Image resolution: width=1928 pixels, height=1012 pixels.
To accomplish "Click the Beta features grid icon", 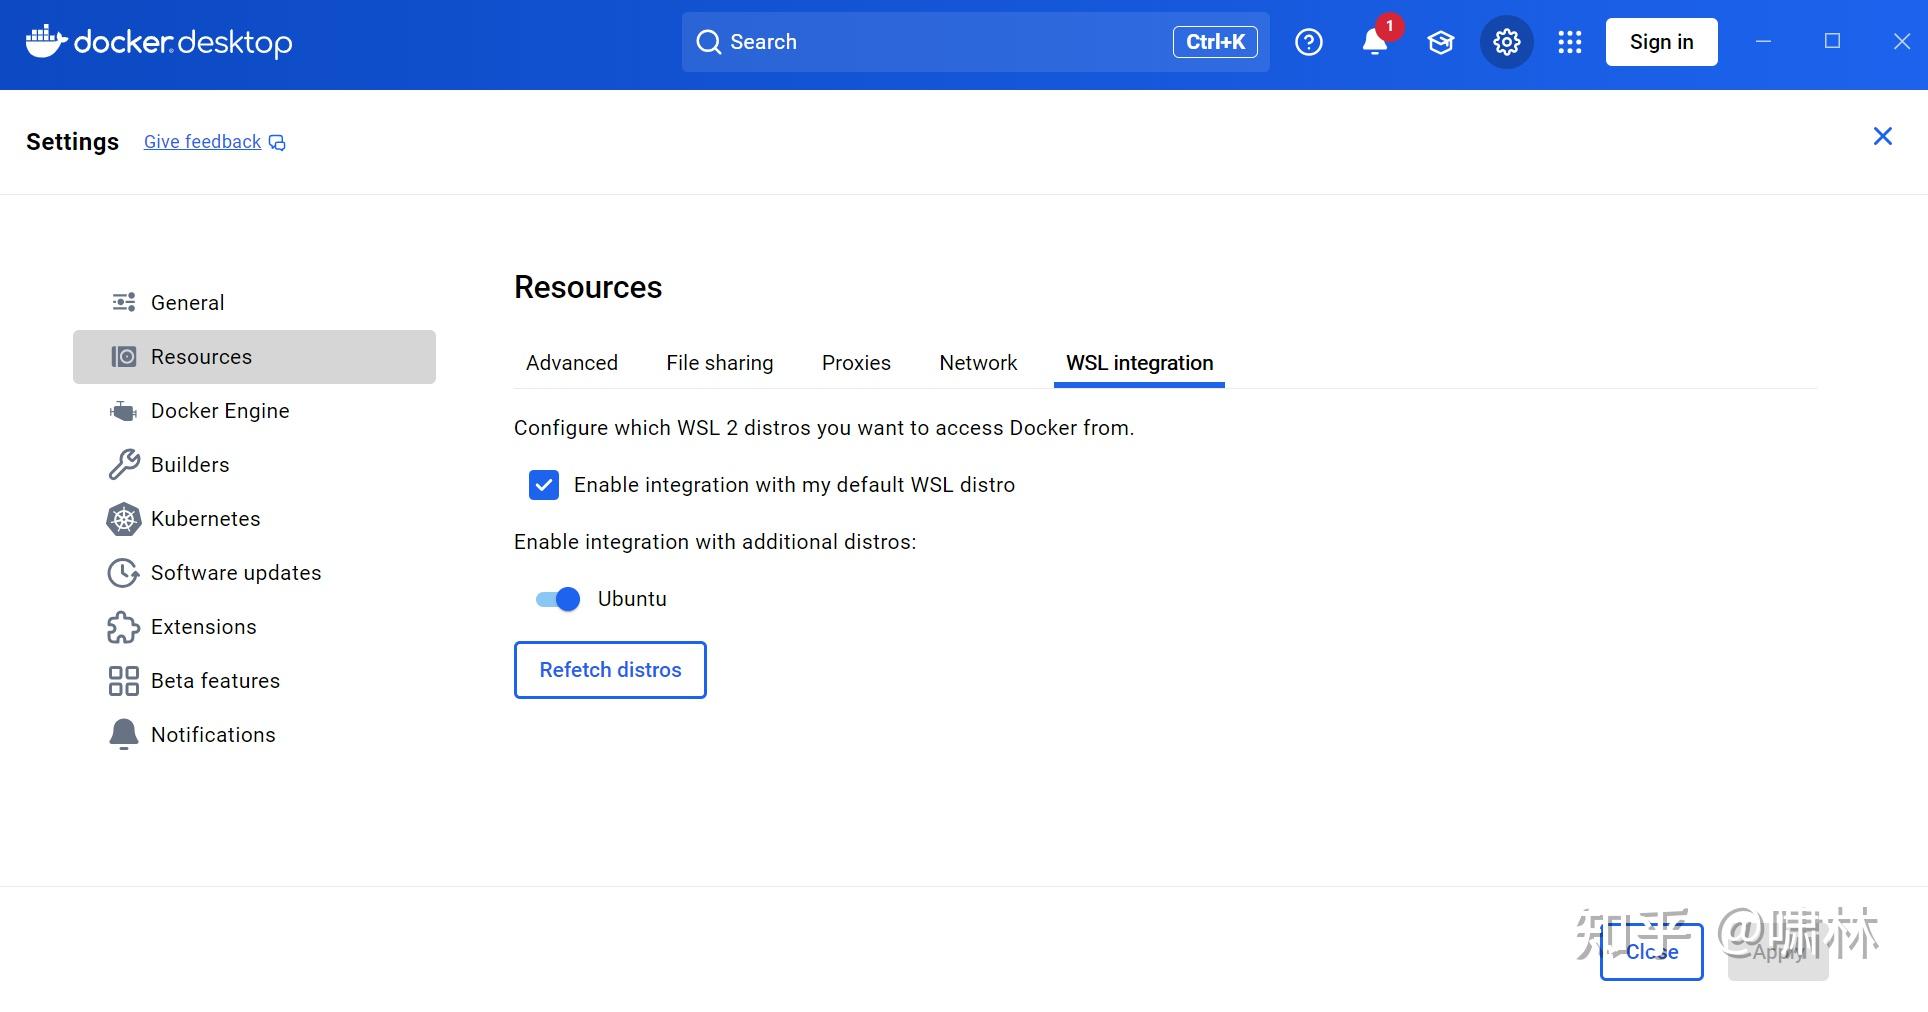I will pos(124,681).
